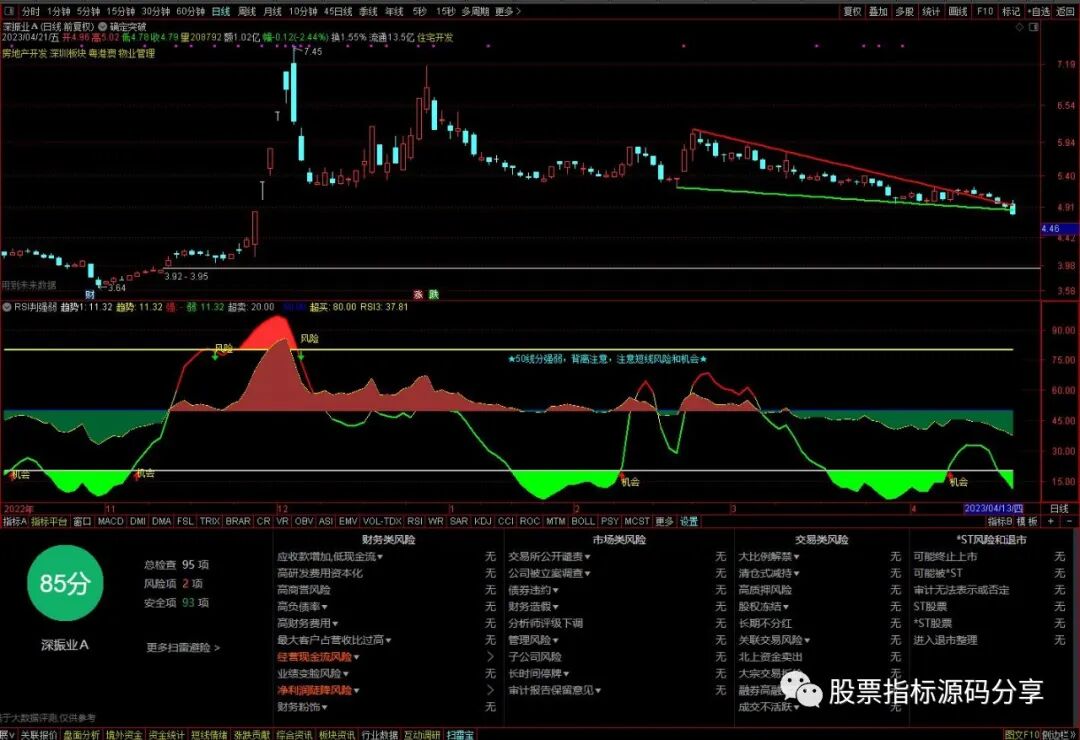
Task: Select the RSI indicator tab
Action: 415,522
